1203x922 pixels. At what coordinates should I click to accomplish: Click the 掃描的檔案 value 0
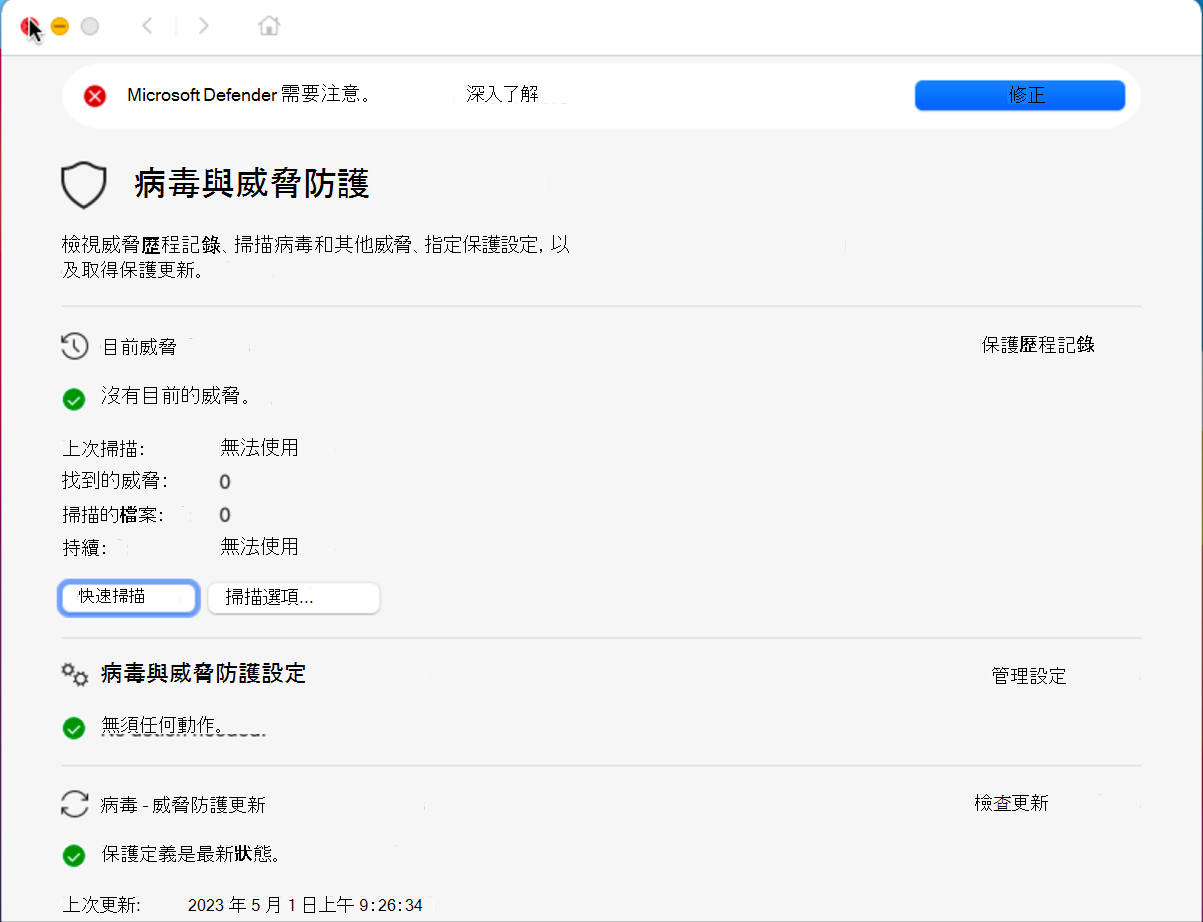[225, 515]
